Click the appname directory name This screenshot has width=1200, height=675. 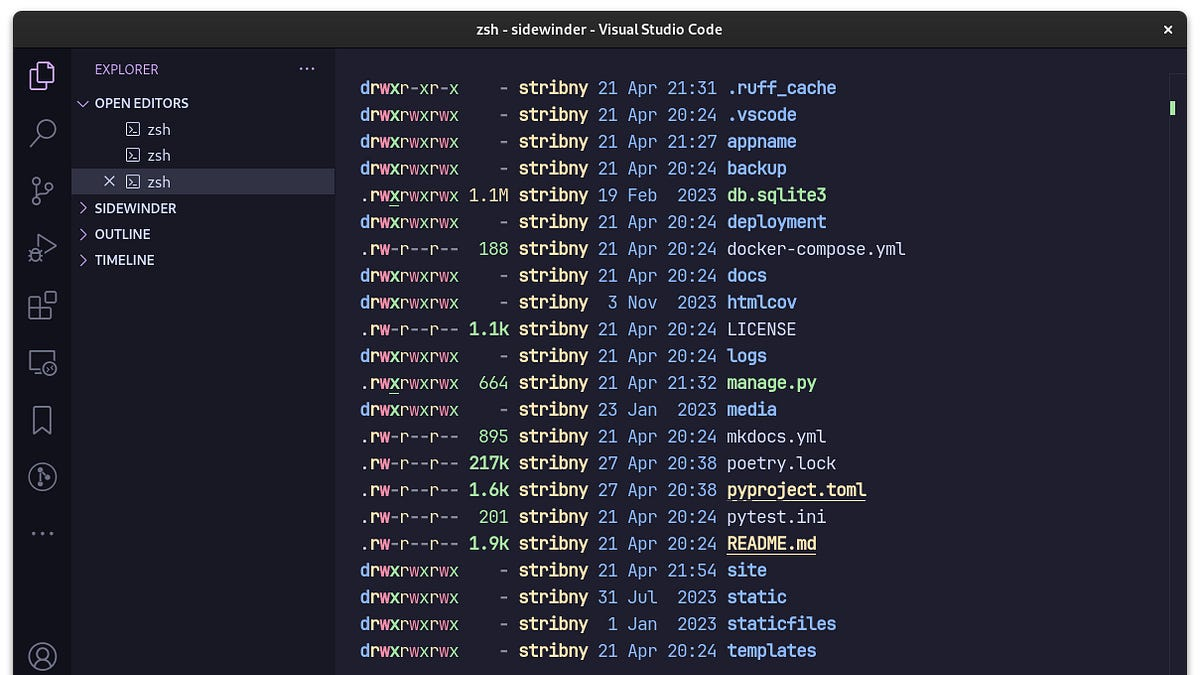point(761,142)
